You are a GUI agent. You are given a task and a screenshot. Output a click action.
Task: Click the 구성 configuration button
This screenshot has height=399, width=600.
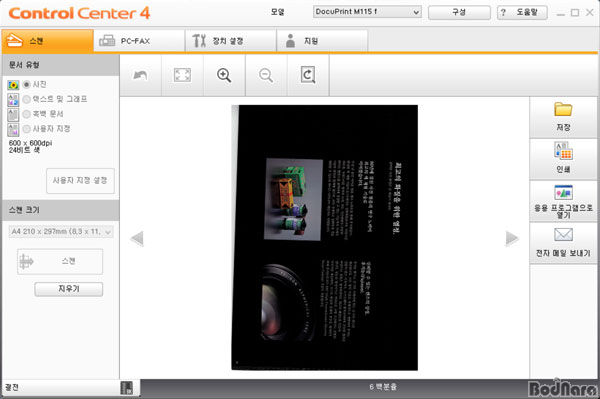[x=459, y=12]
